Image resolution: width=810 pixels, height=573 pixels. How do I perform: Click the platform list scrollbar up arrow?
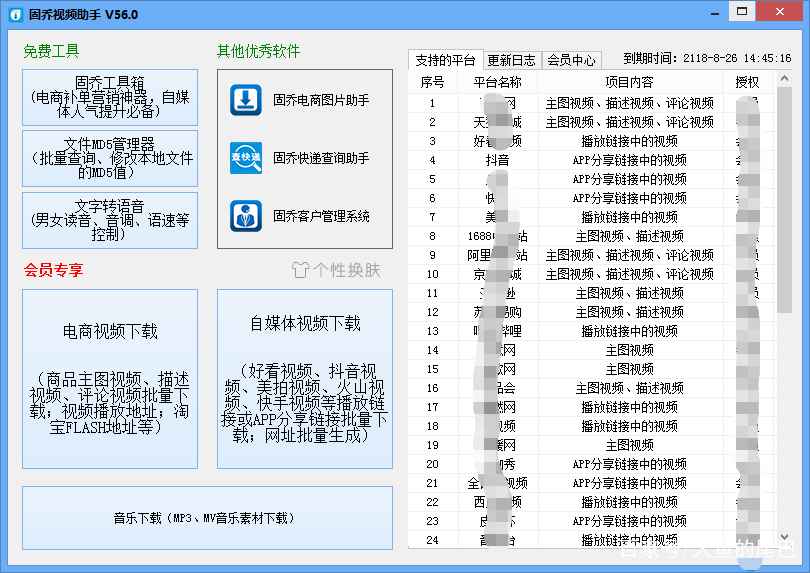(x=784, y=78)
